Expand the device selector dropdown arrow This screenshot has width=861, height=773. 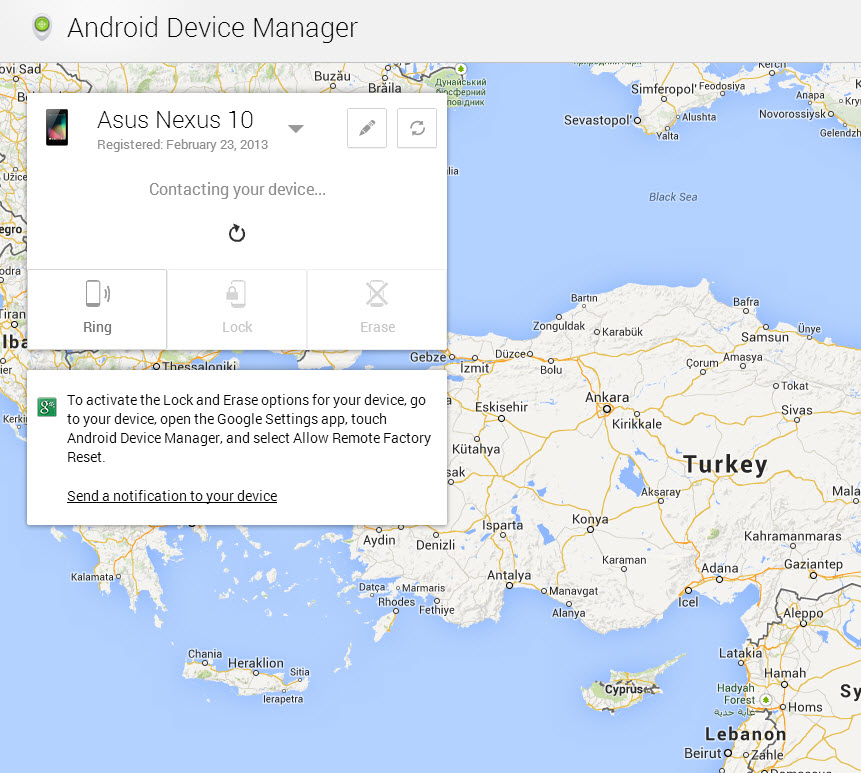click(295, 129)
